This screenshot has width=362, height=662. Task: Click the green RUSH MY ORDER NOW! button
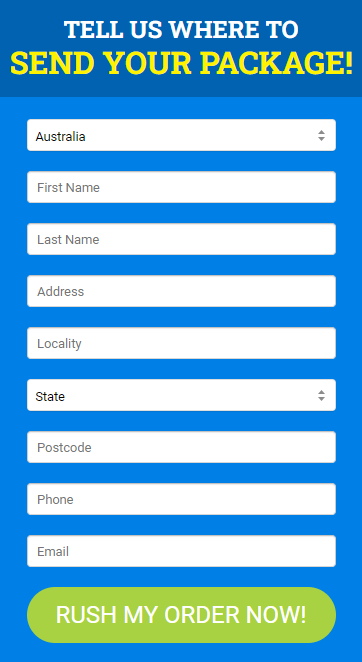coord(181,615)
